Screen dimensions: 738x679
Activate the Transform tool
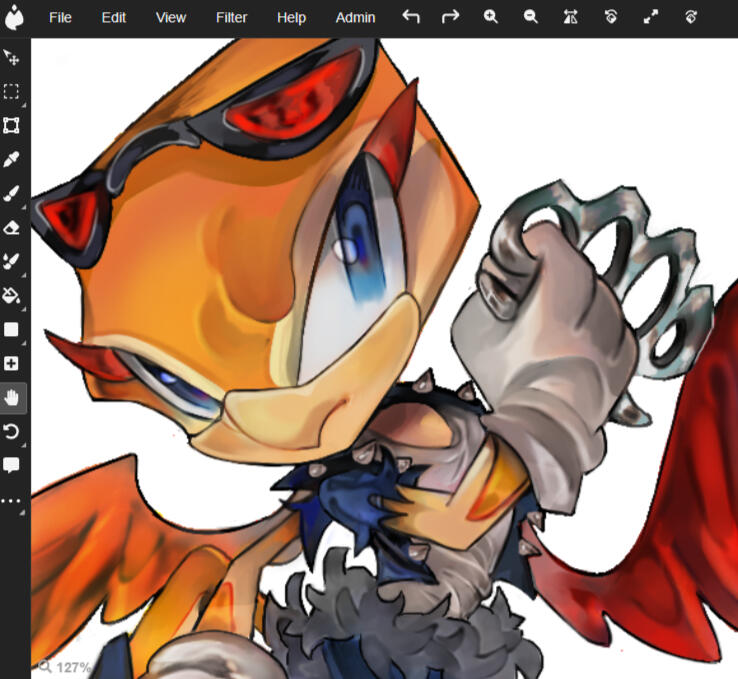(12, 126)
